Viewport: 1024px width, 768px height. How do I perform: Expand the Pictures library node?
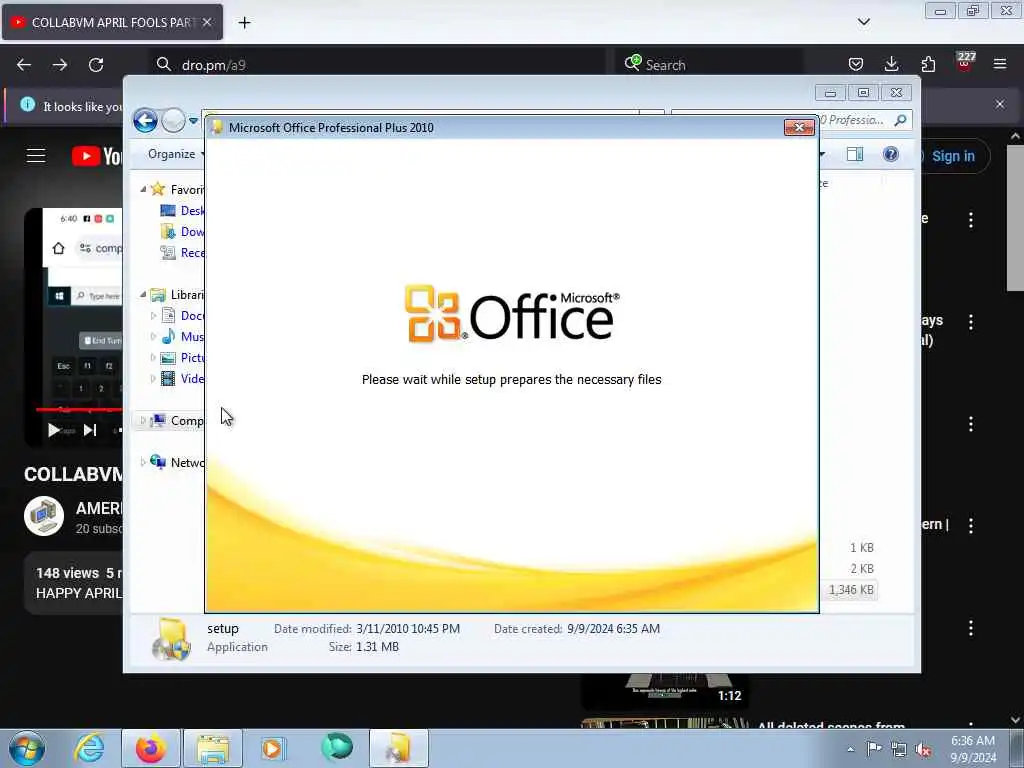tap(153, 357)
